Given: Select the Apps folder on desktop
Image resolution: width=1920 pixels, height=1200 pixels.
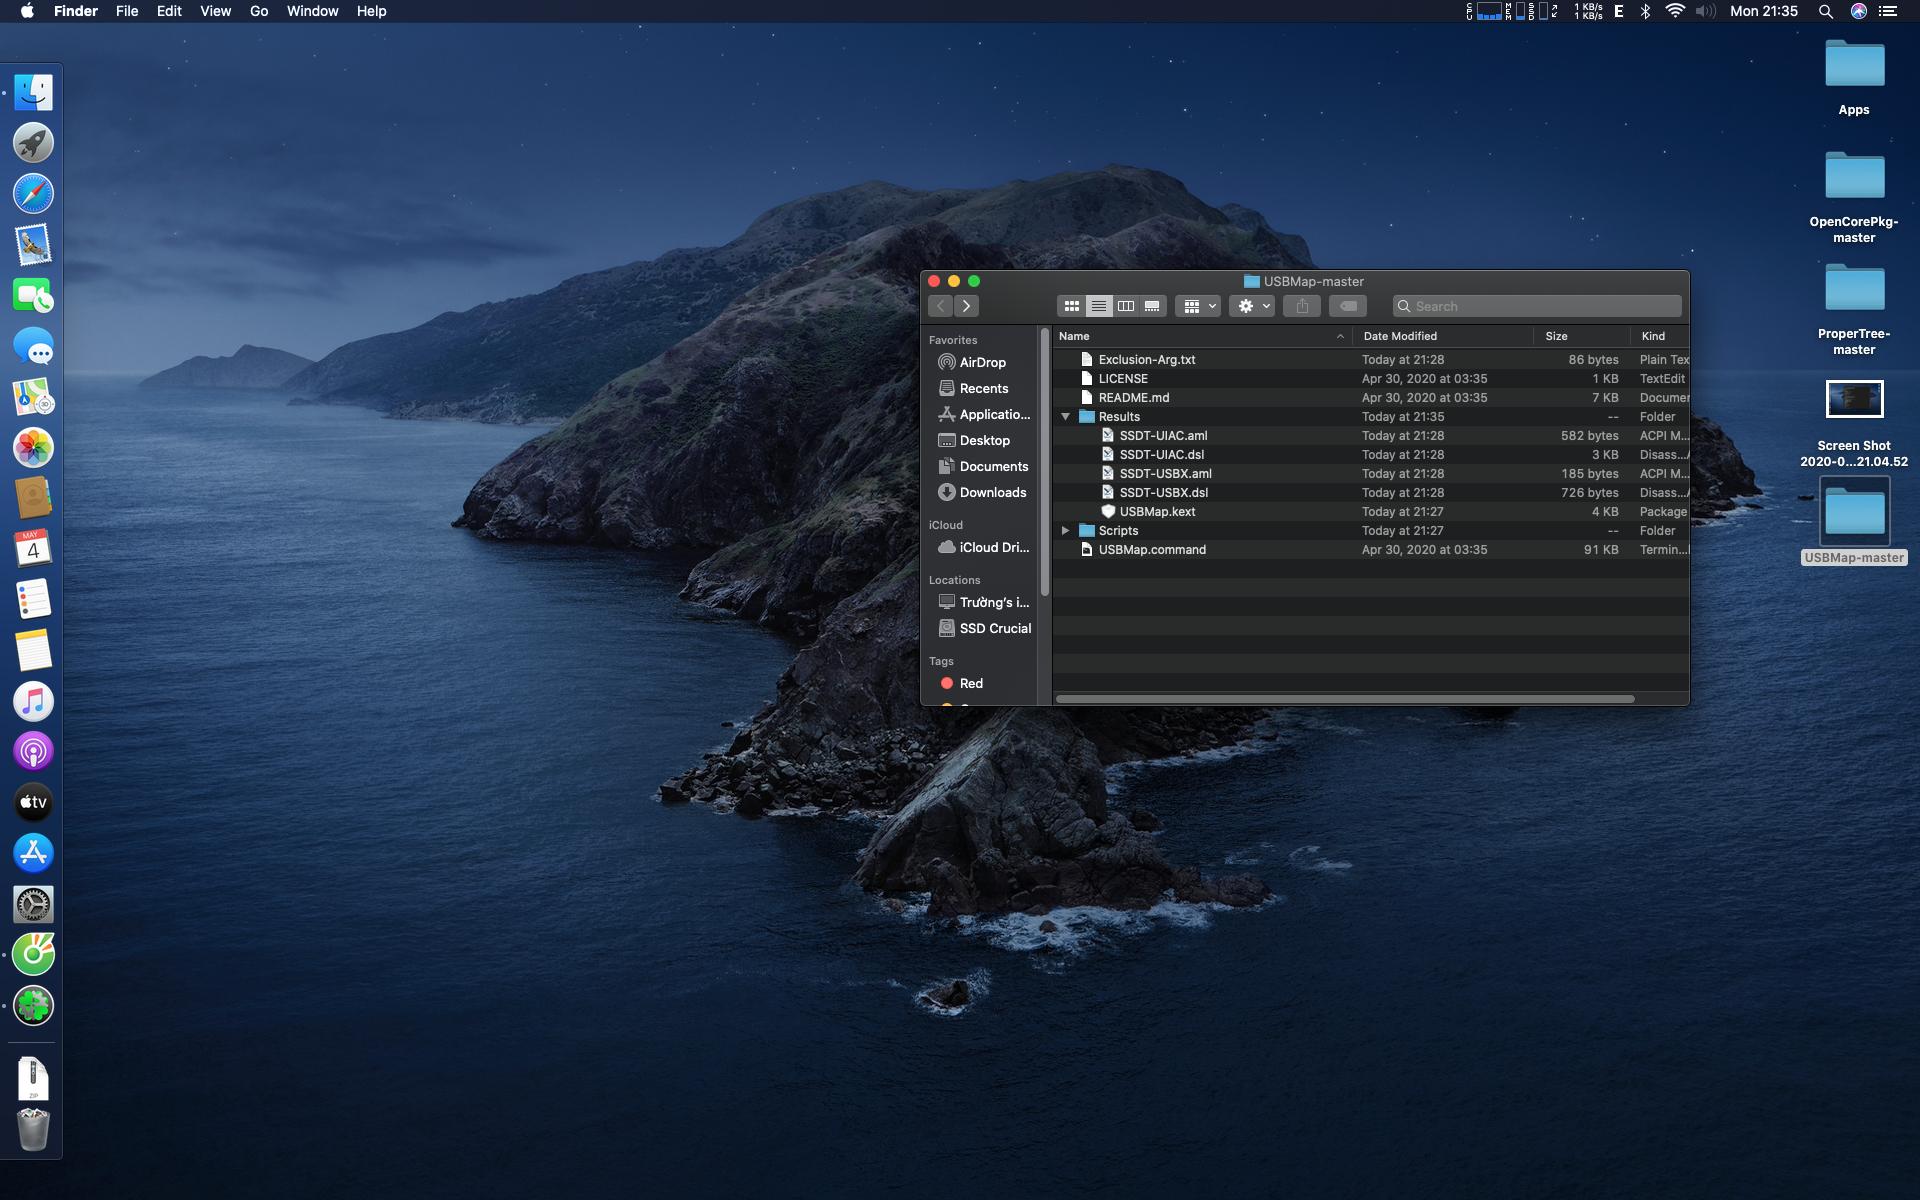Looking at the screenshot, I should click(x=1854, y=64).
